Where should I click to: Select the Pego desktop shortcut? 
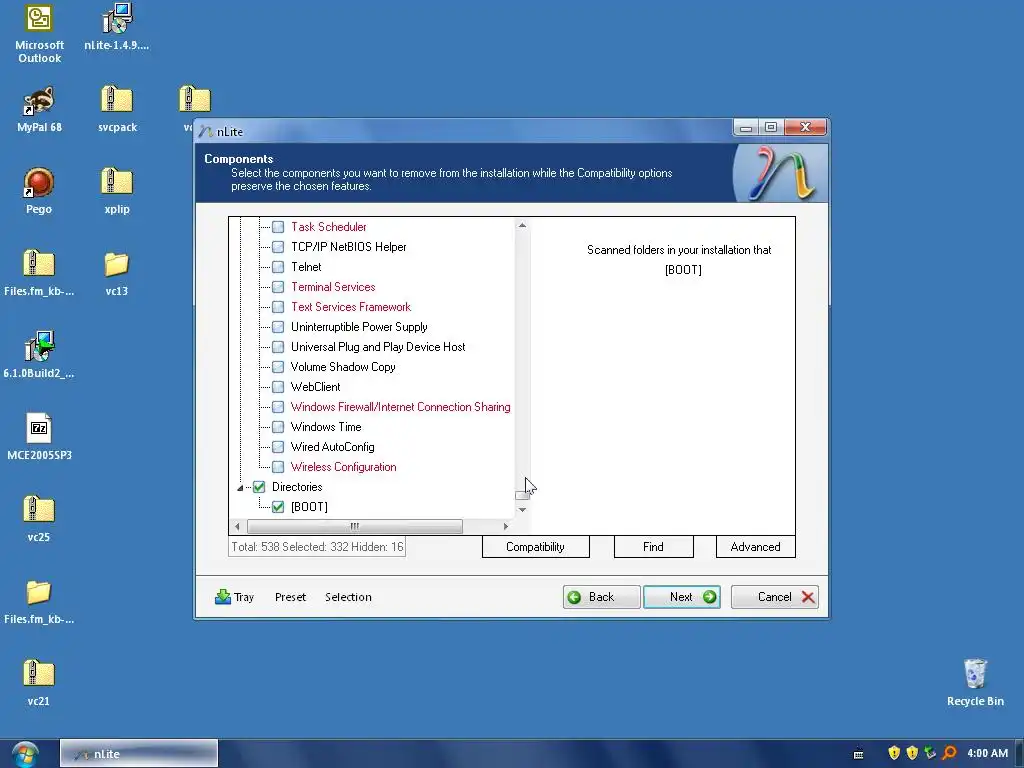click(x=39, y=191)
